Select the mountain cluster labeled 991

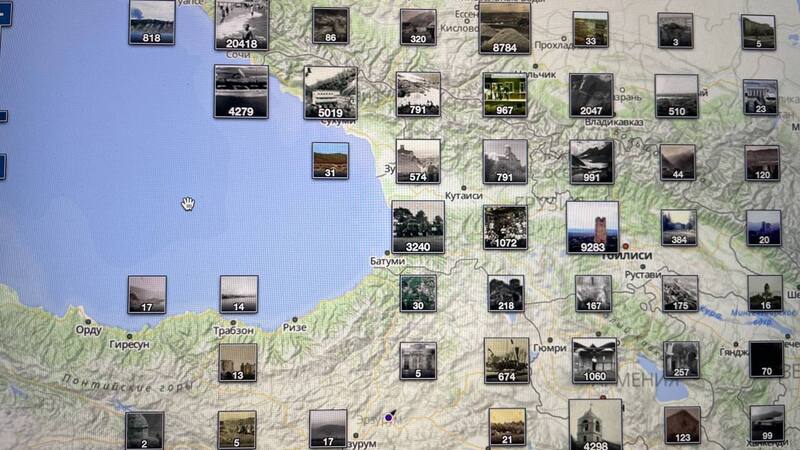[592, 162]
